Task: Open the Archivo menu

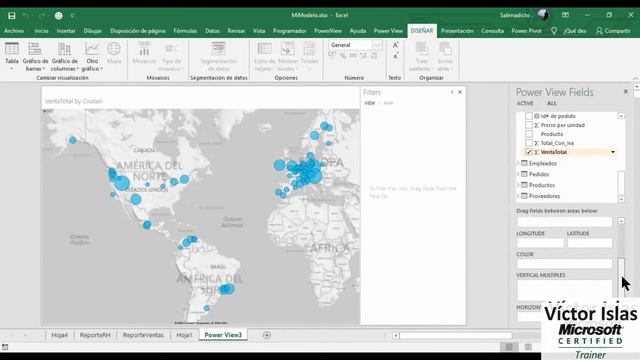Action: click(x=14, y=31)
